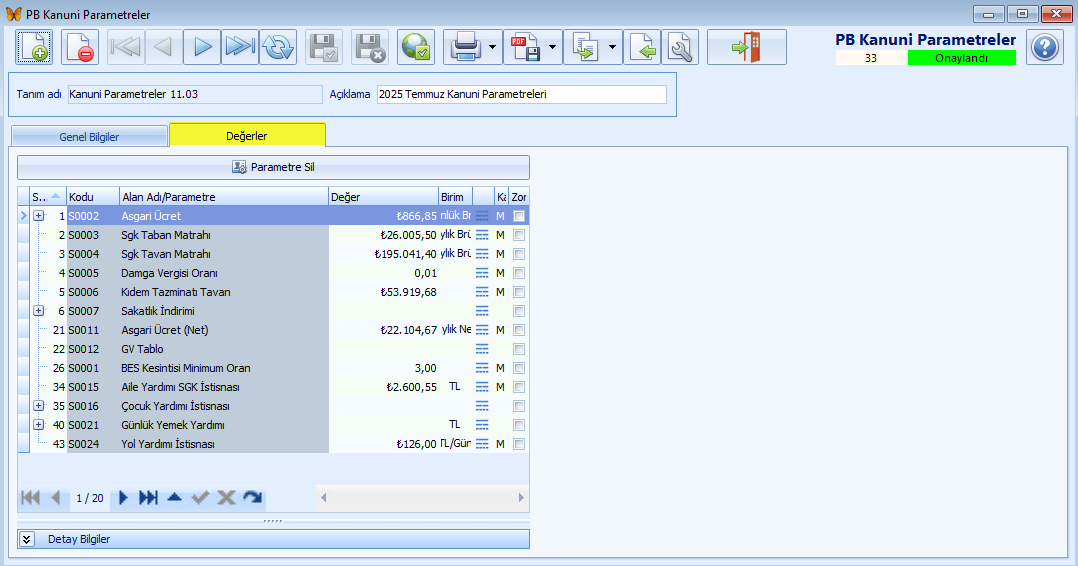Toggle Zor checkbox for Asgari Ücret row
This screenshot has height=566, width=1078.
coord(519,216)
